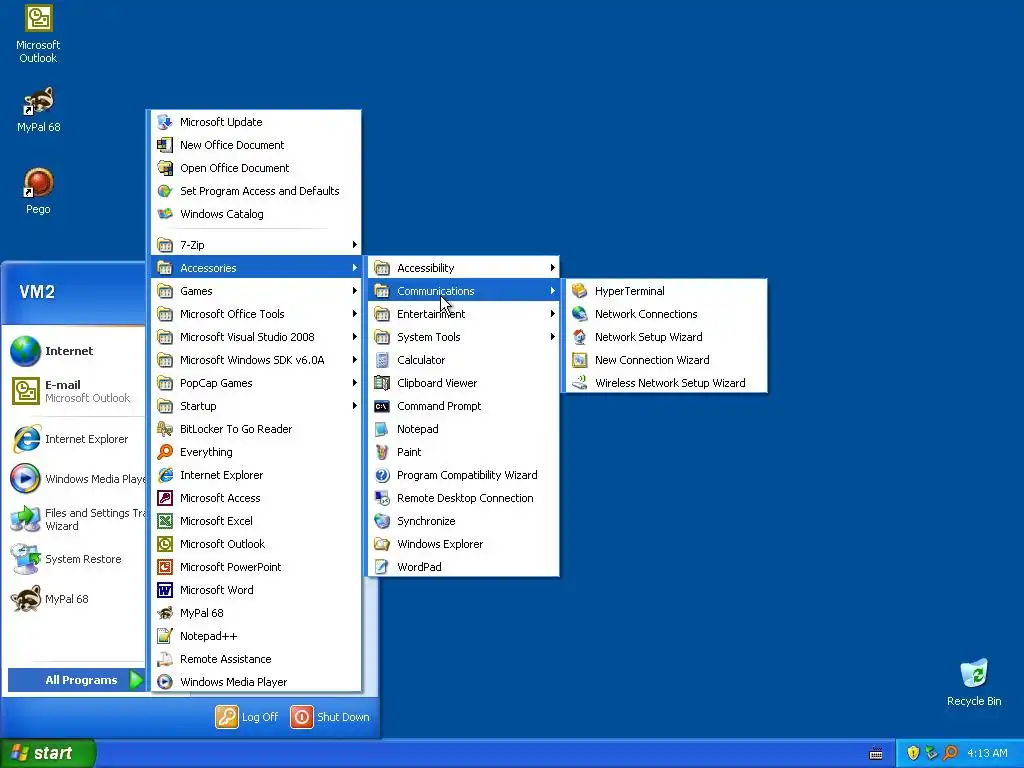This screenshot has height=768, width=1024.
Task: Launch HyperTerminal from Communications submenu
Action: [665, 291]
